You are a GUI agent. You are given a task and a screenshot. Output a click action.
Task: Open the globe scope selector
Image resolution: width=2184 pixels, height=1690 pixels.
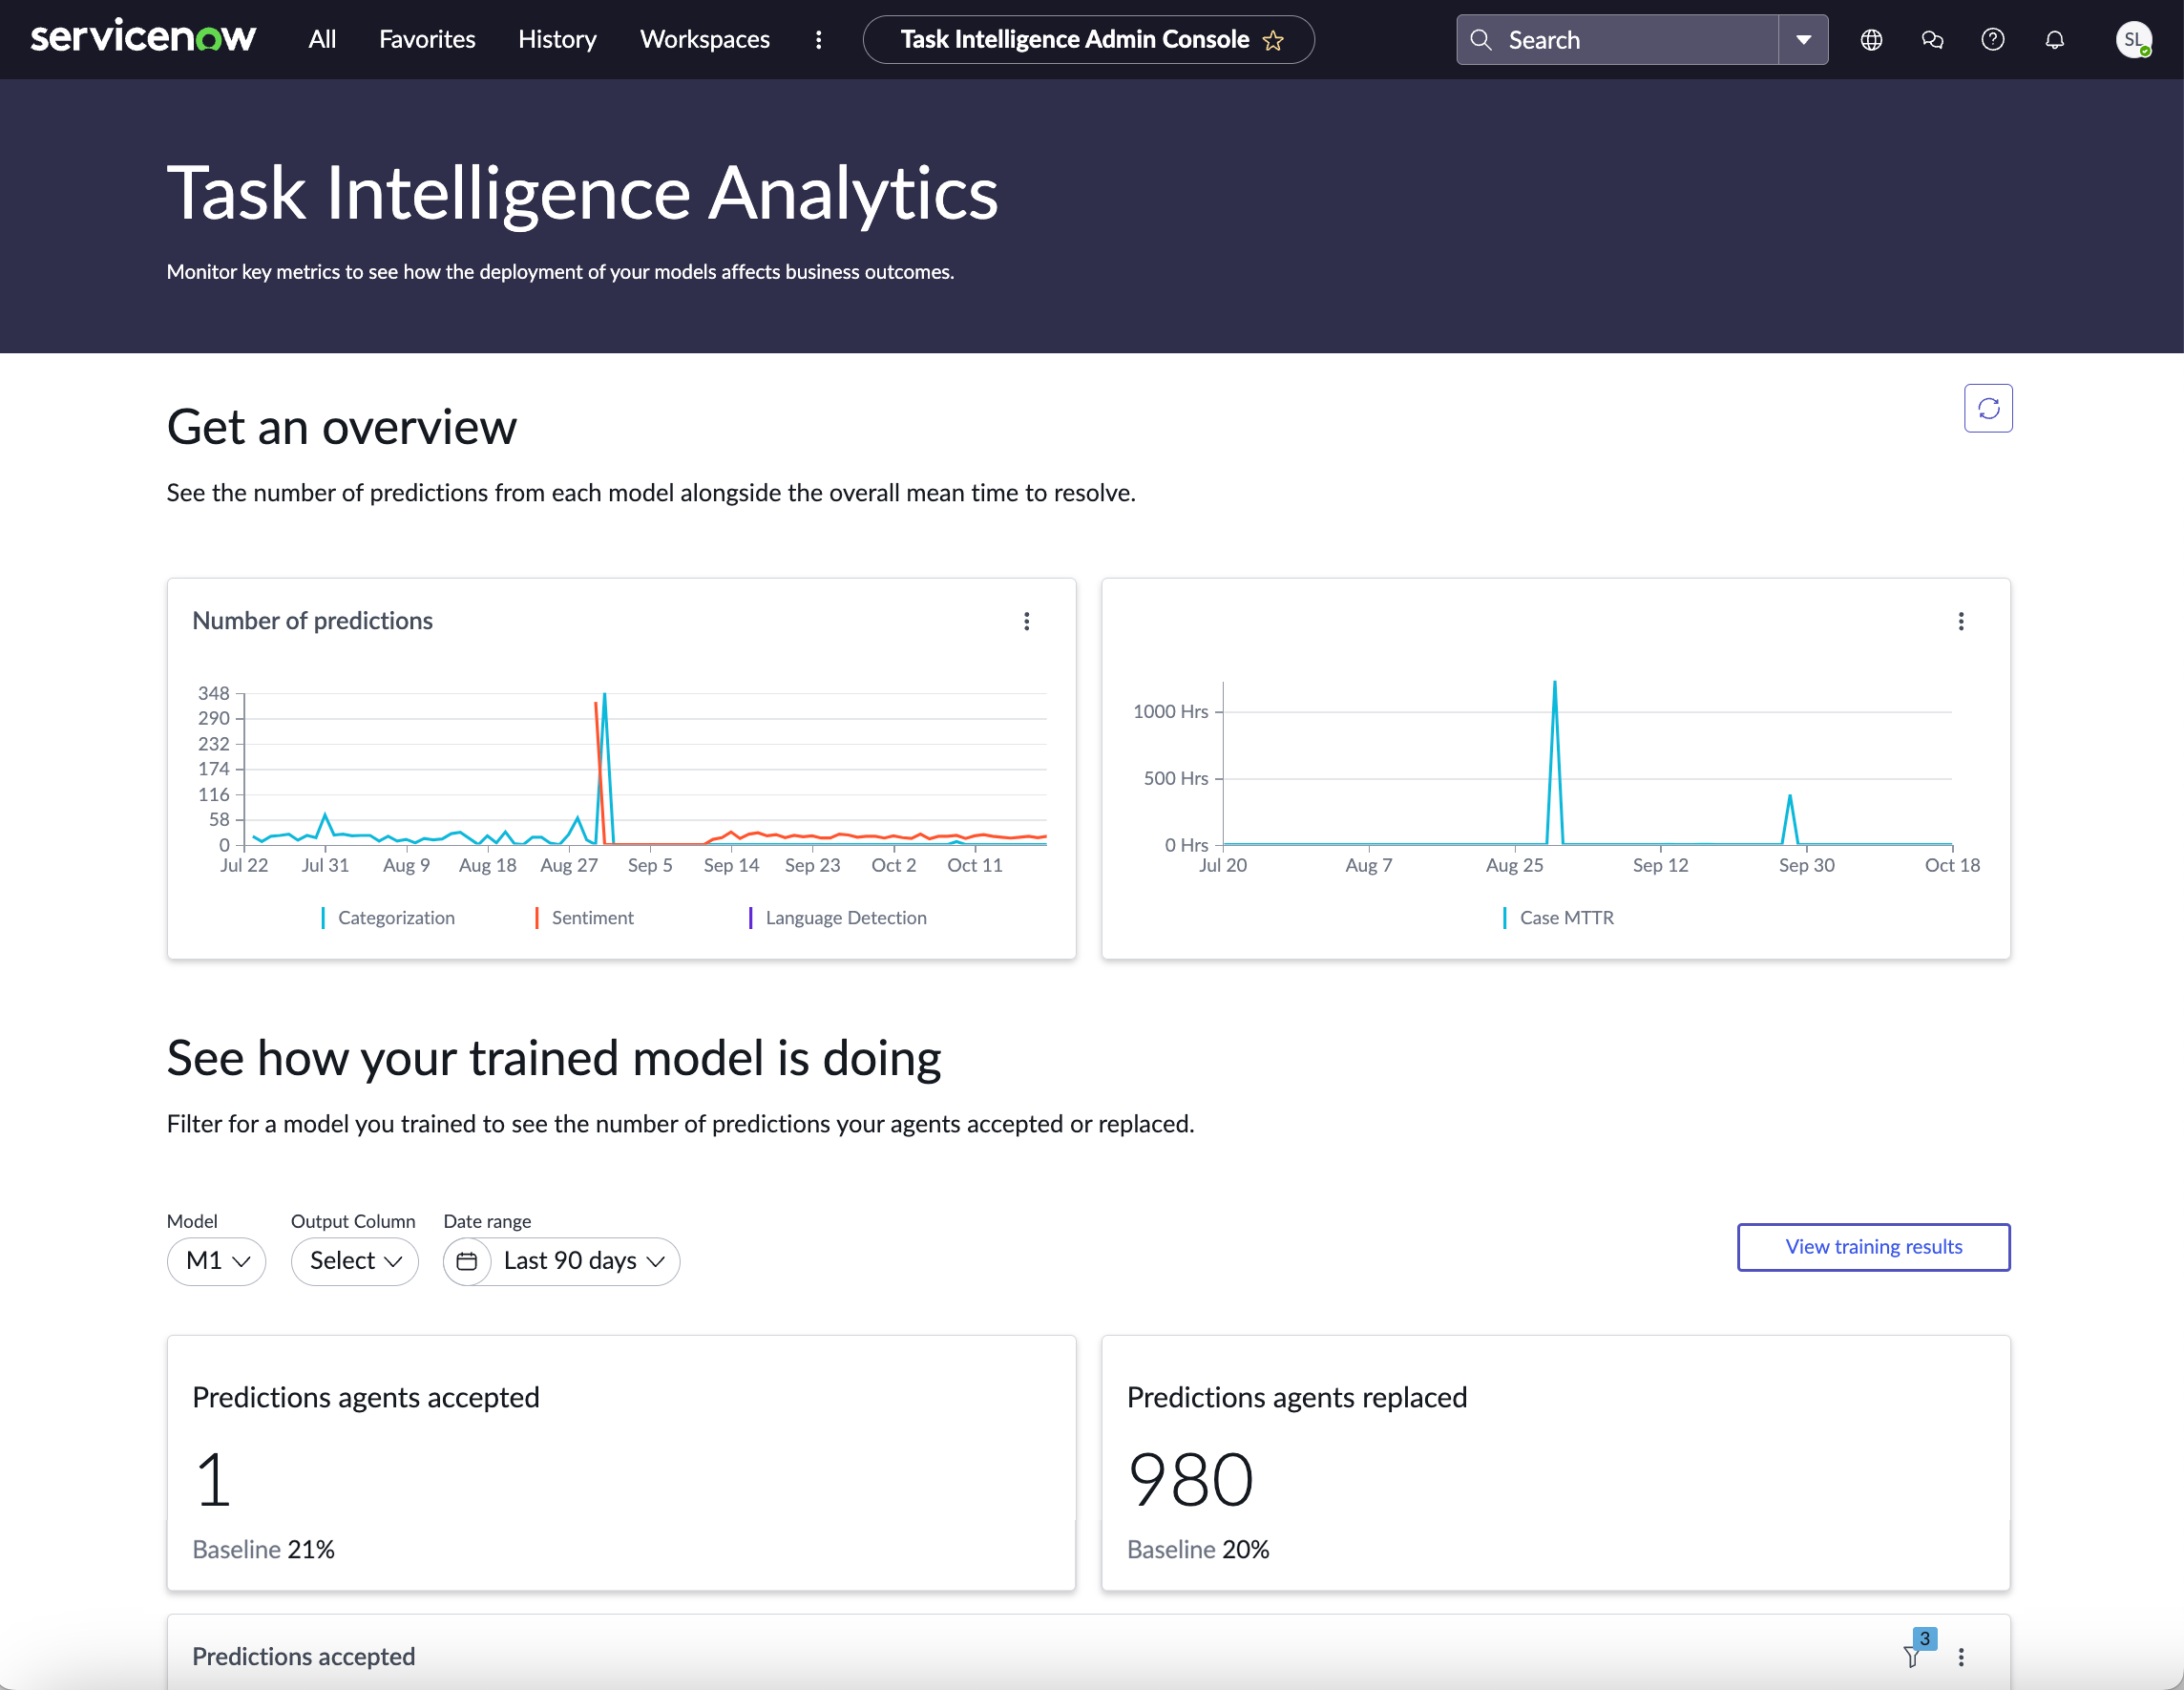point(1872,39)
